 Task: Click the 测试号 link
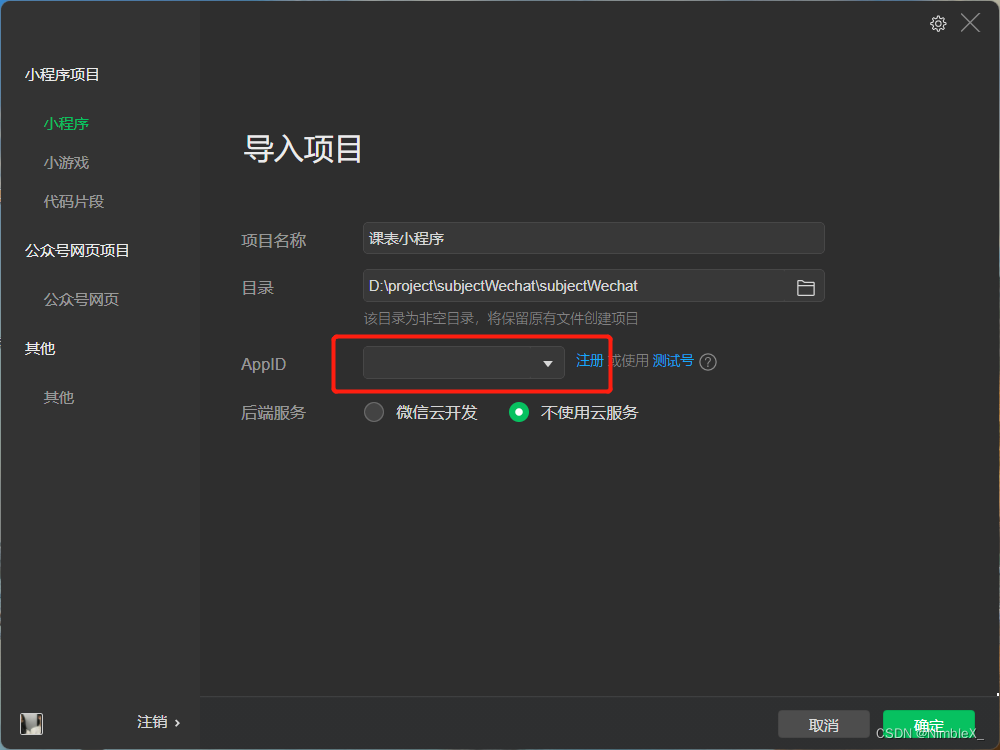(673, 361)
